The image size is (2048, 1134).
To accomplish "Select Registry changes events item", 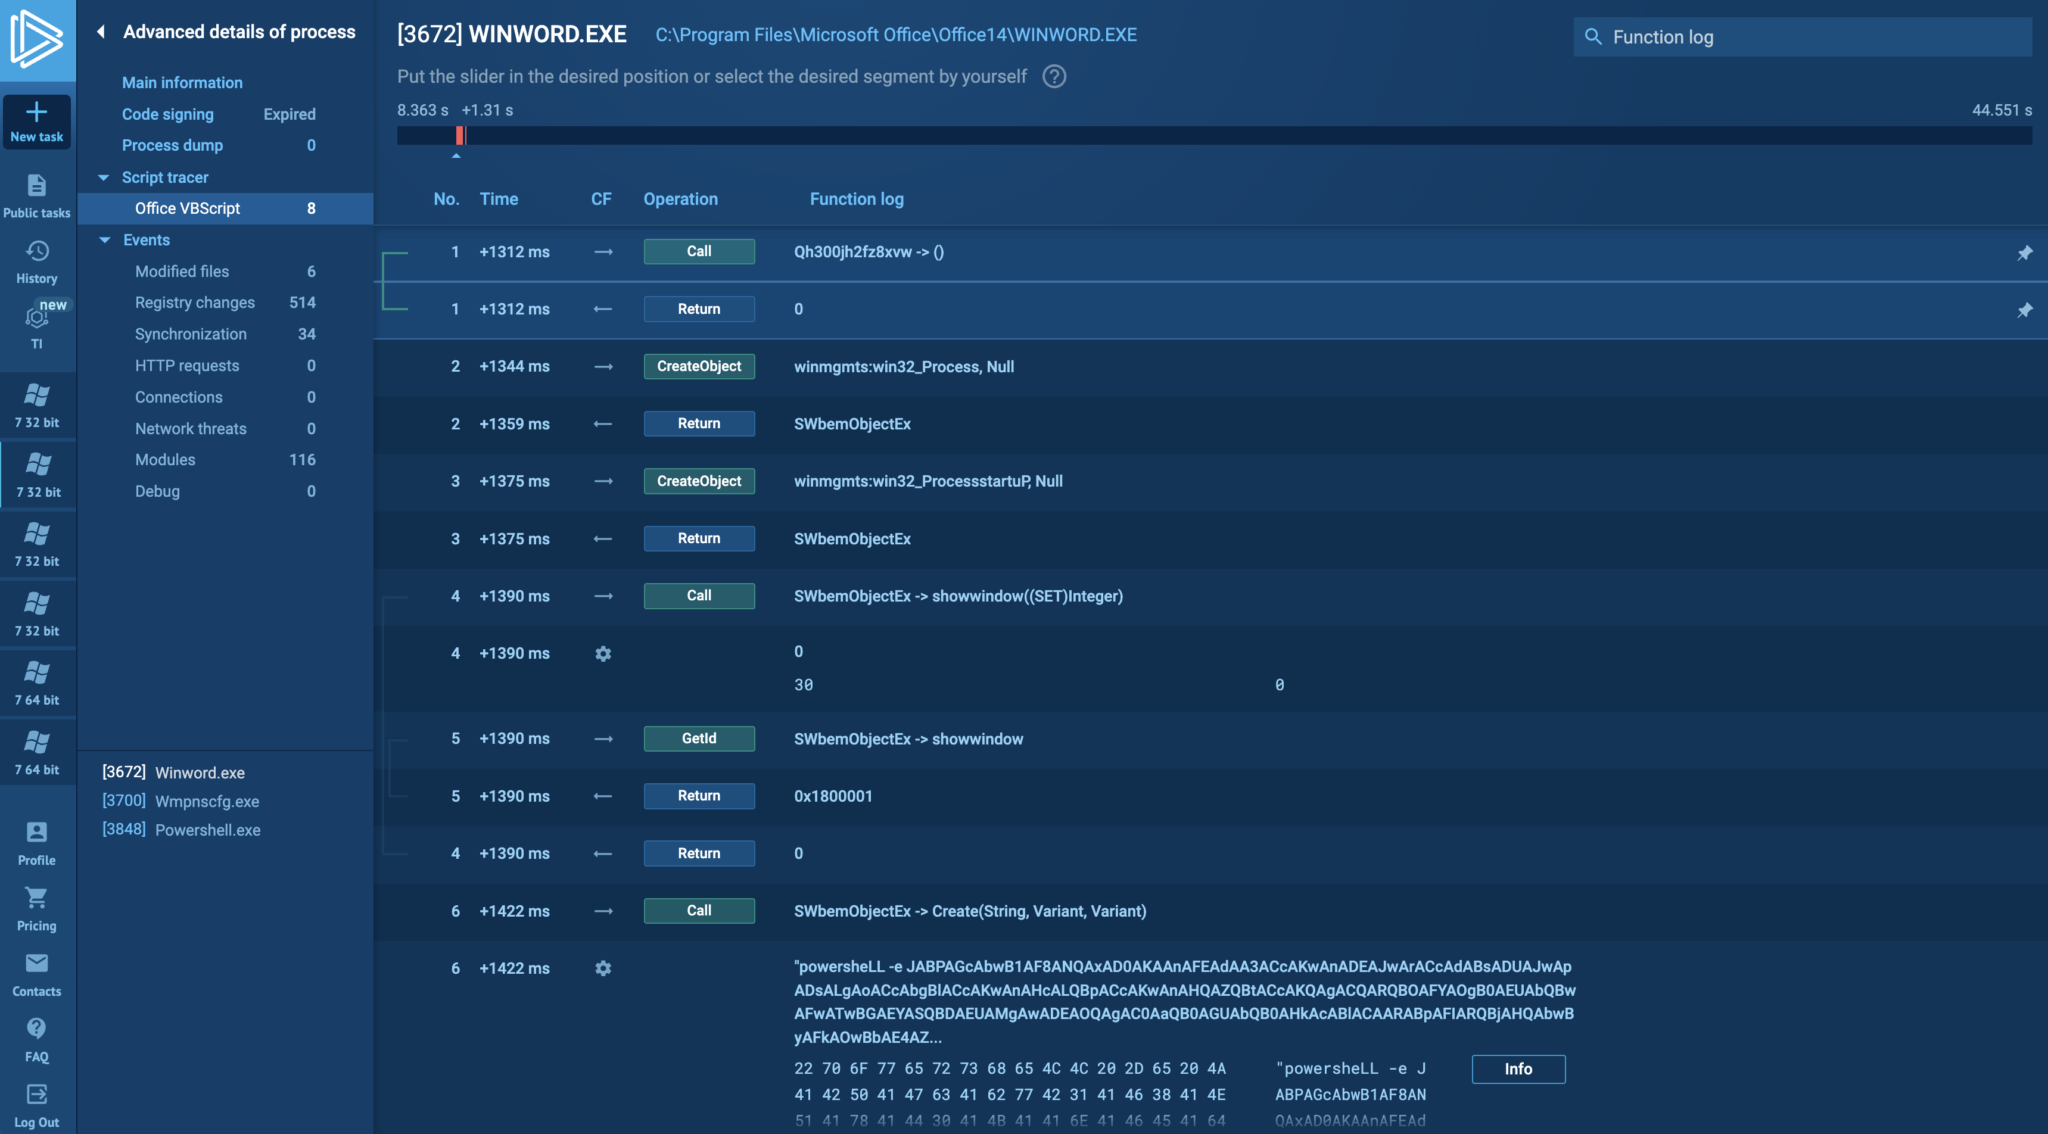I will point(195,303).
